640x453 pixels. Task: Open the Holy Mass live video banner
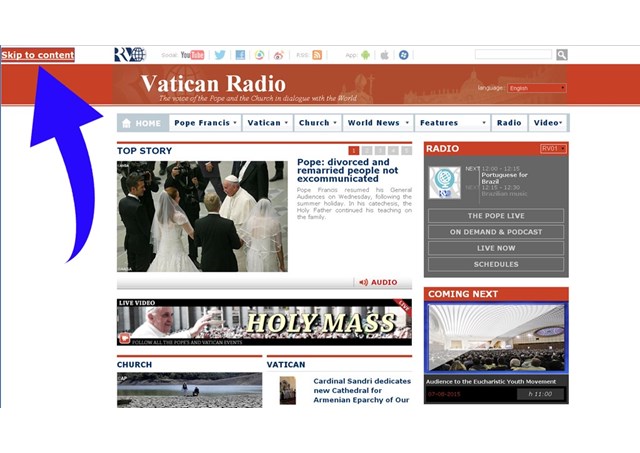point(264,322)
